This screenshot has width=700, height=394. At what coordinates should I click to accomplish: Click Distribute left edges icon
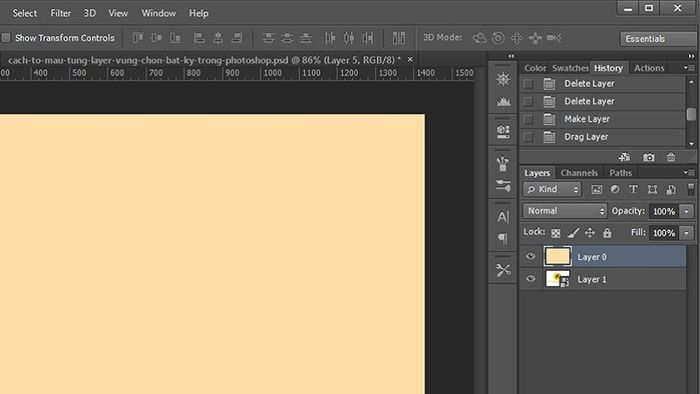pos(330,38)
